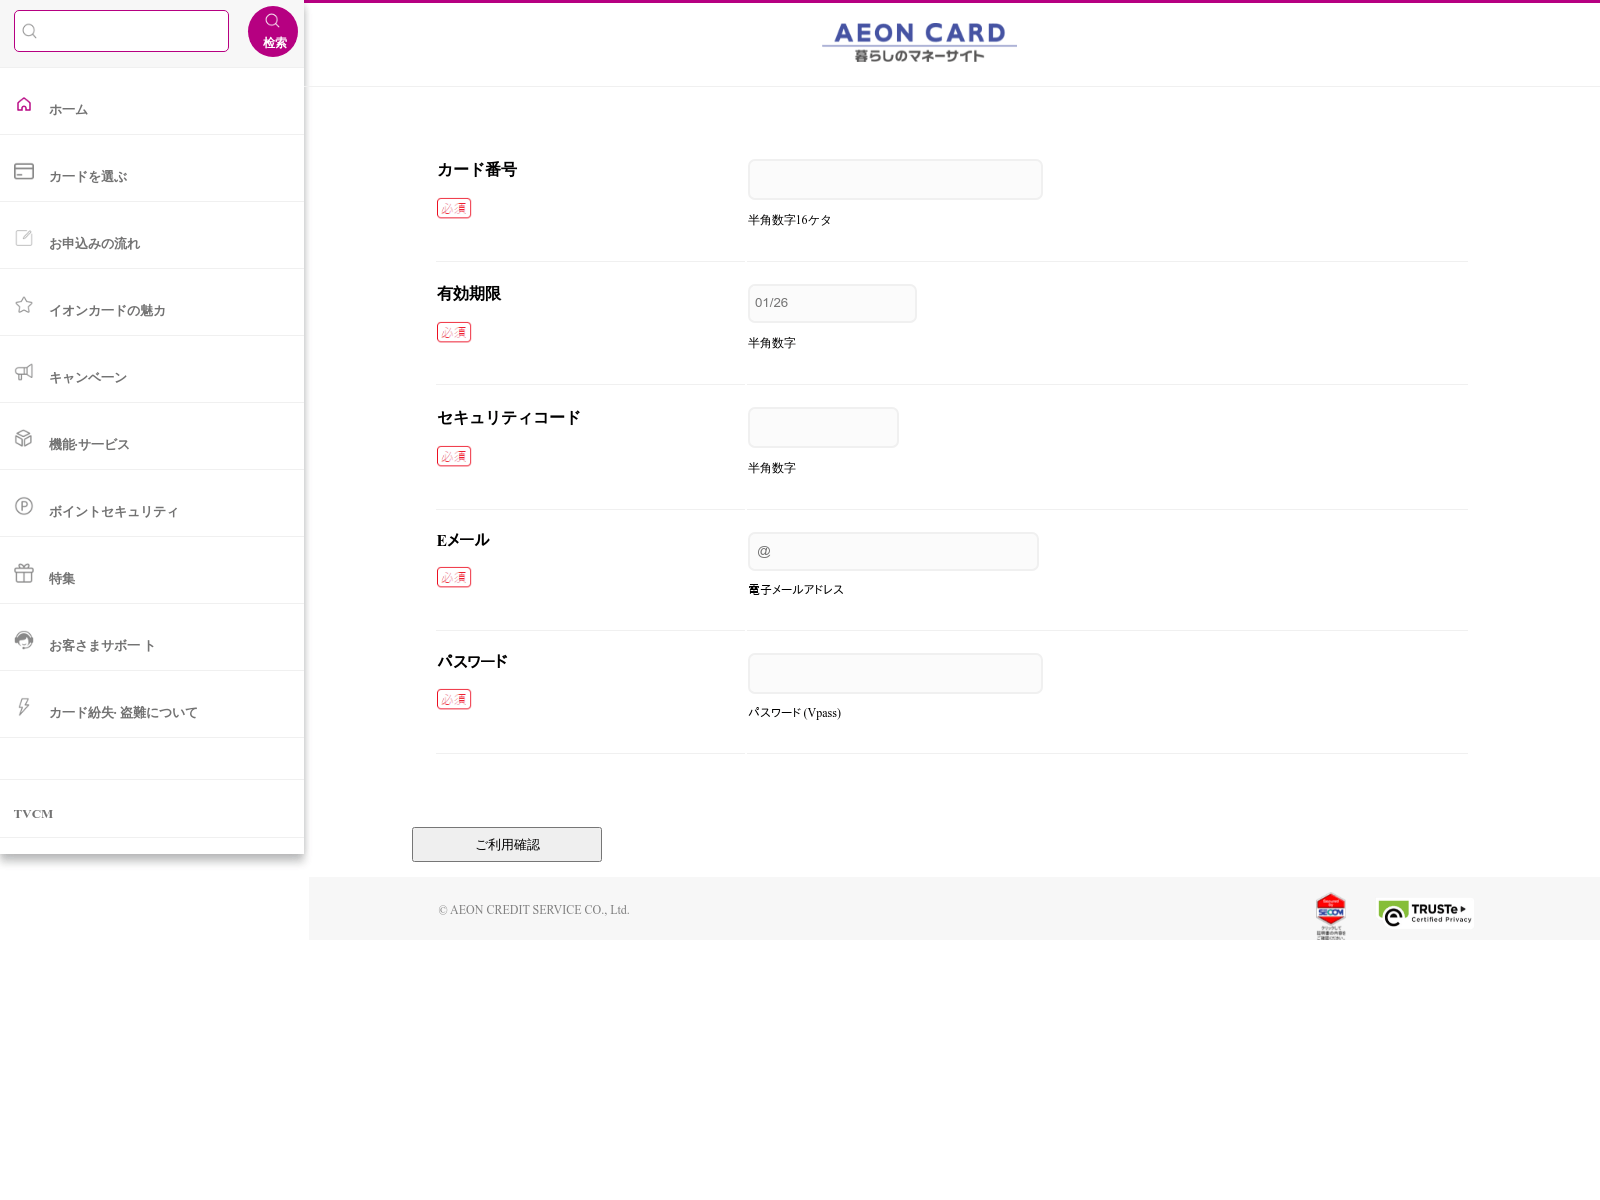This screenshot has width=1600, height=1200.
Task: Click the required badge under セキュリティコード
Action: tap(454, 456)
